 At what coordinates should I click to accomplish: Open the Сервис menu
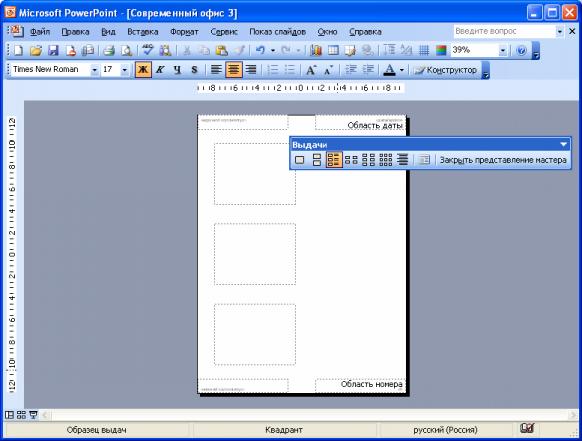[x=224, y=32]
